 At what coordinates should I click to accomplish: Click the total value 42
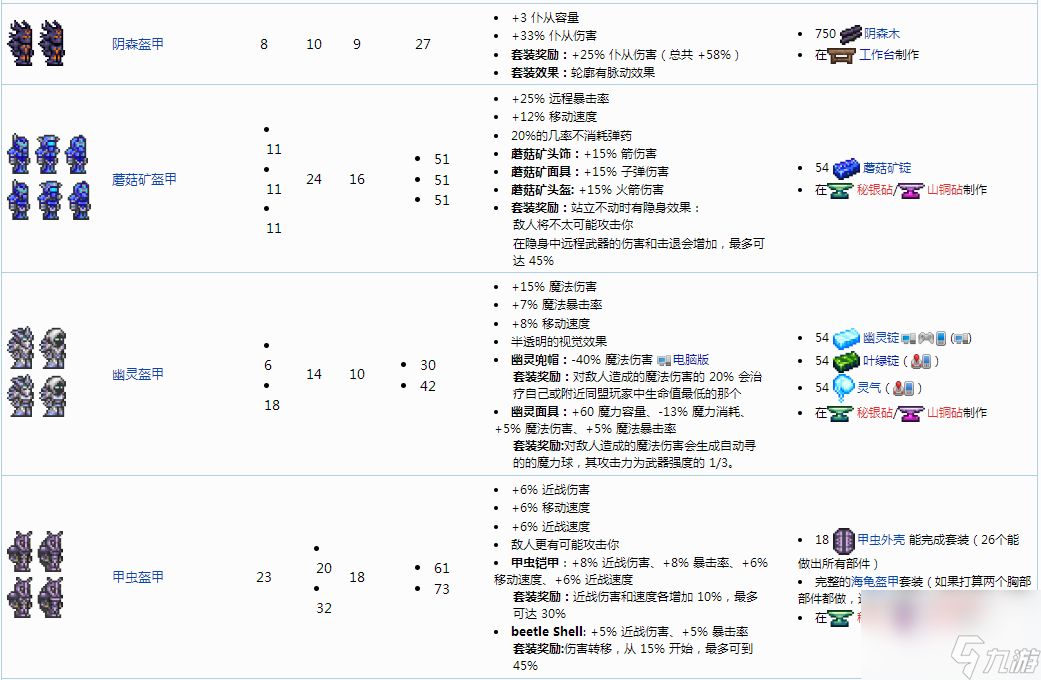coord(428,386)
